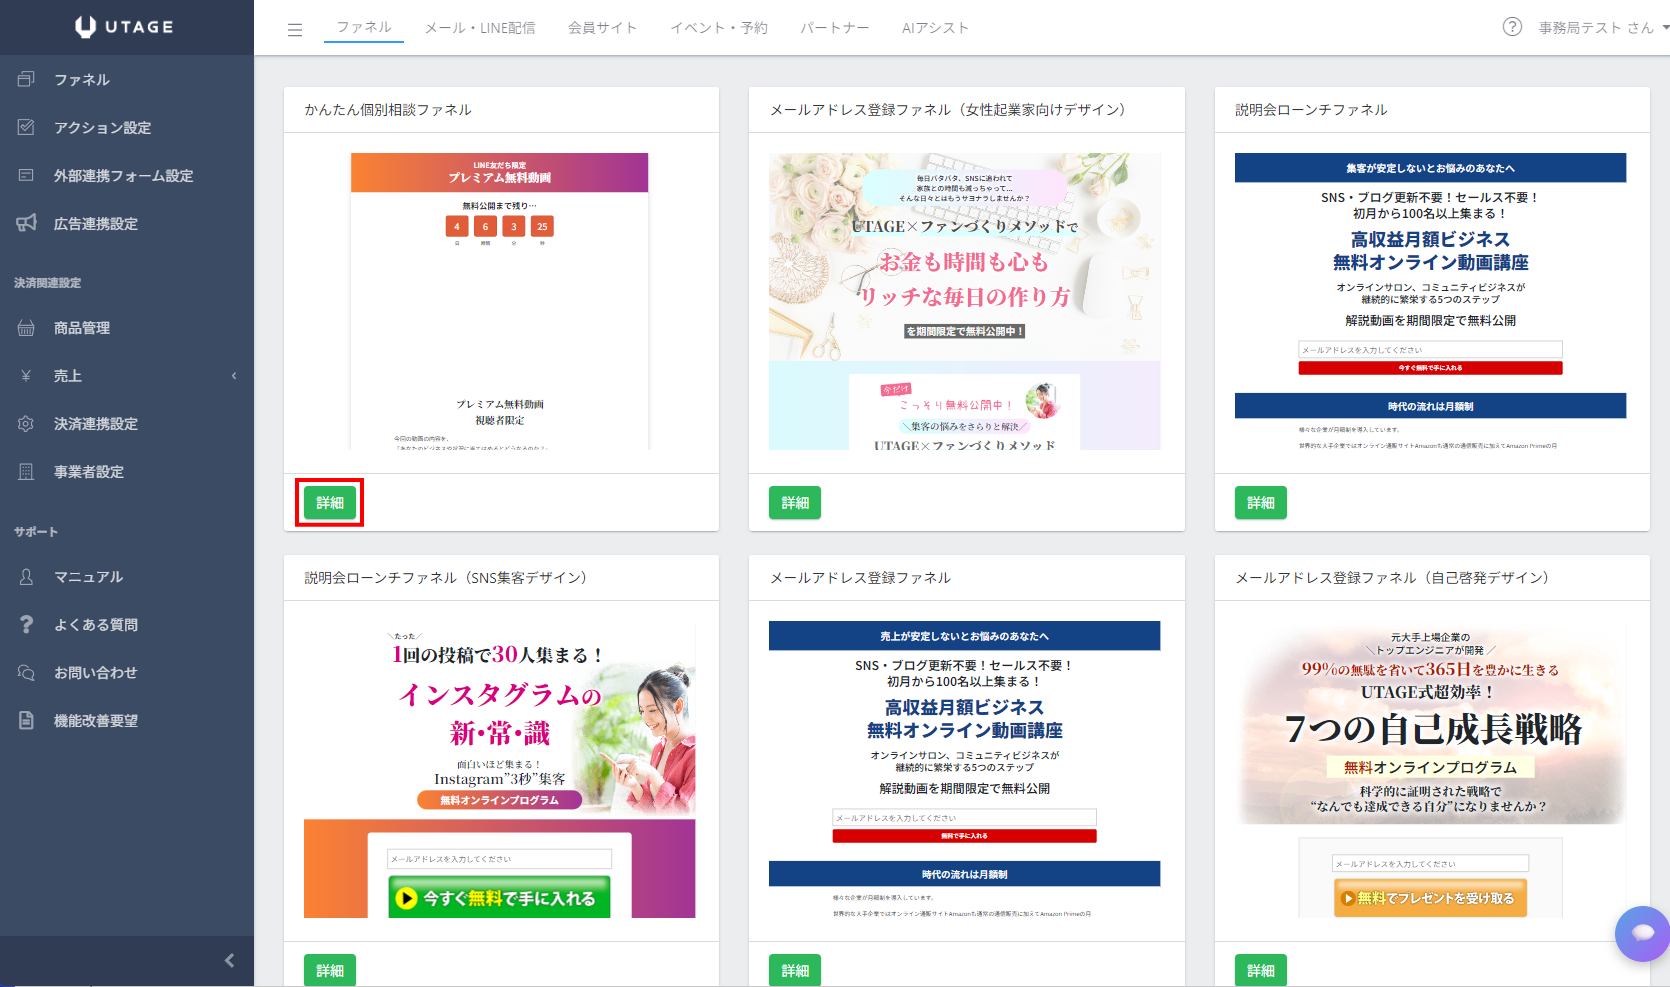Switch to メール・LINE配信 tab
1670x987 pixels.
coord(480,28)
